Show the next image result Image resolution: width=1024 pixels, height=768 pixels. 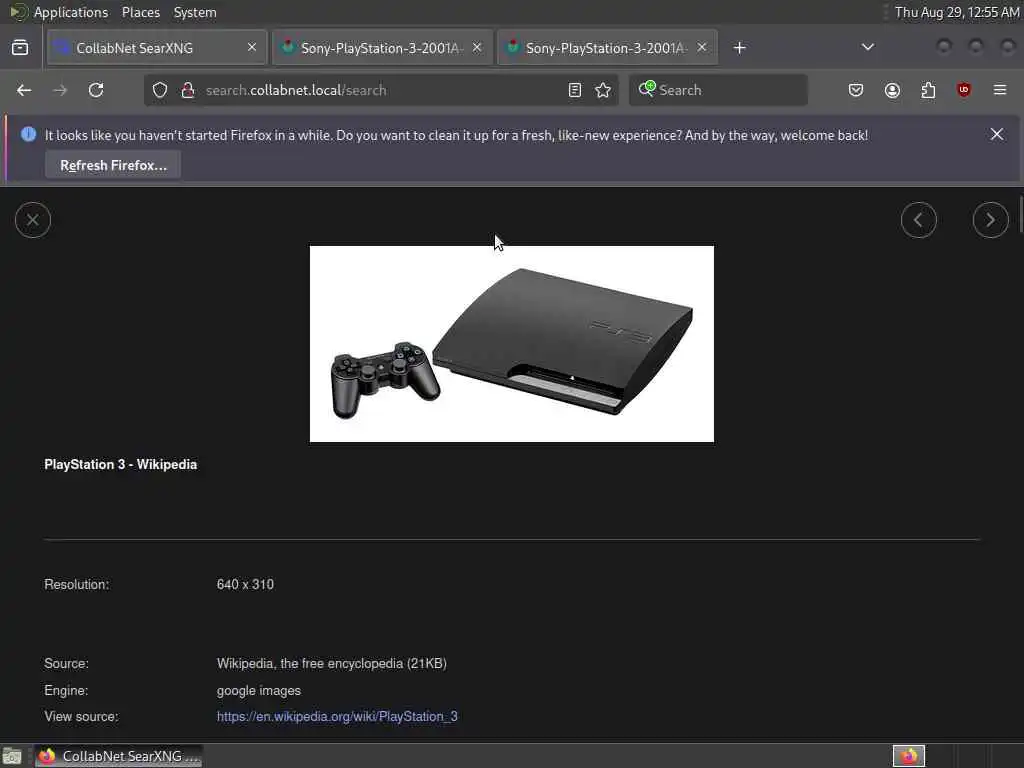click(990, 220)
